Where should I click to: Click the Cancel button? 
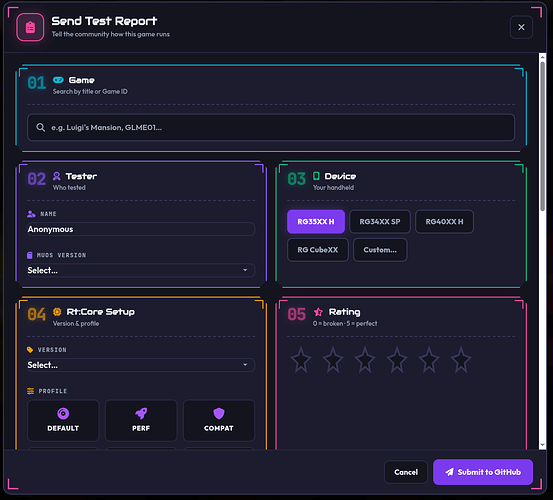(406, 472)
